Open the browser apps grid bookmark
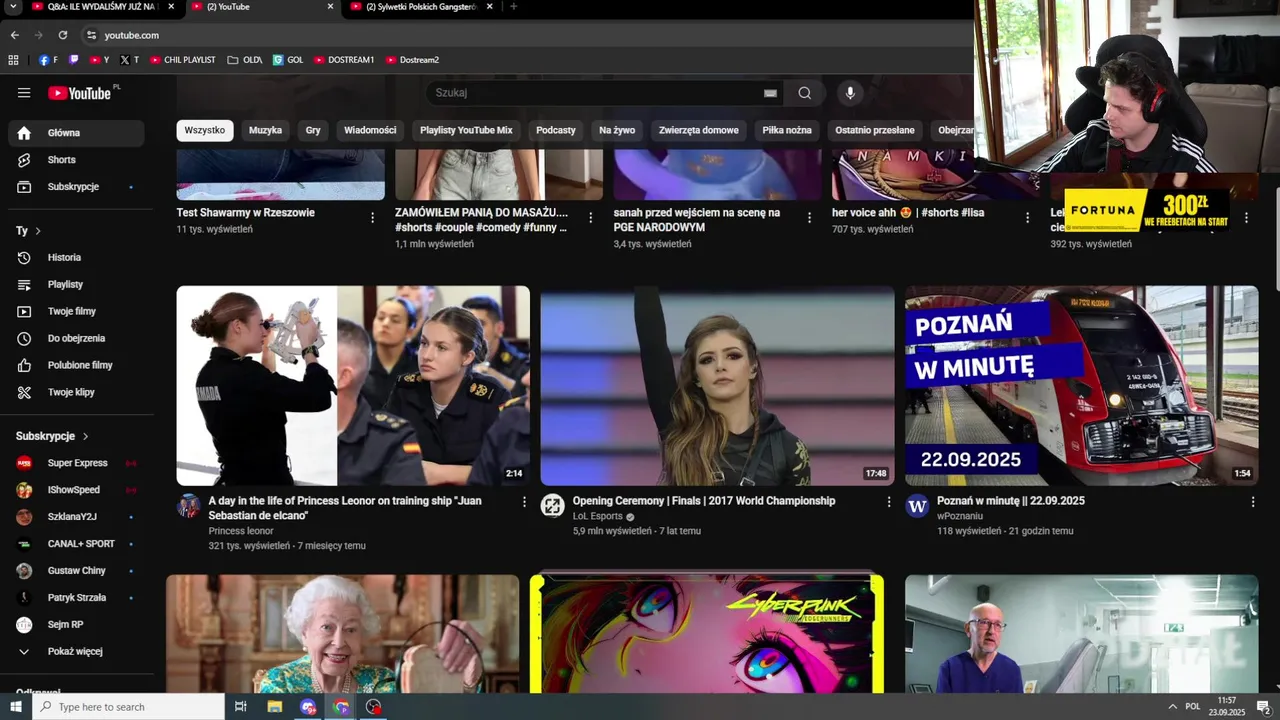This screenshot has width=1280, height=720. pos(13,60)
